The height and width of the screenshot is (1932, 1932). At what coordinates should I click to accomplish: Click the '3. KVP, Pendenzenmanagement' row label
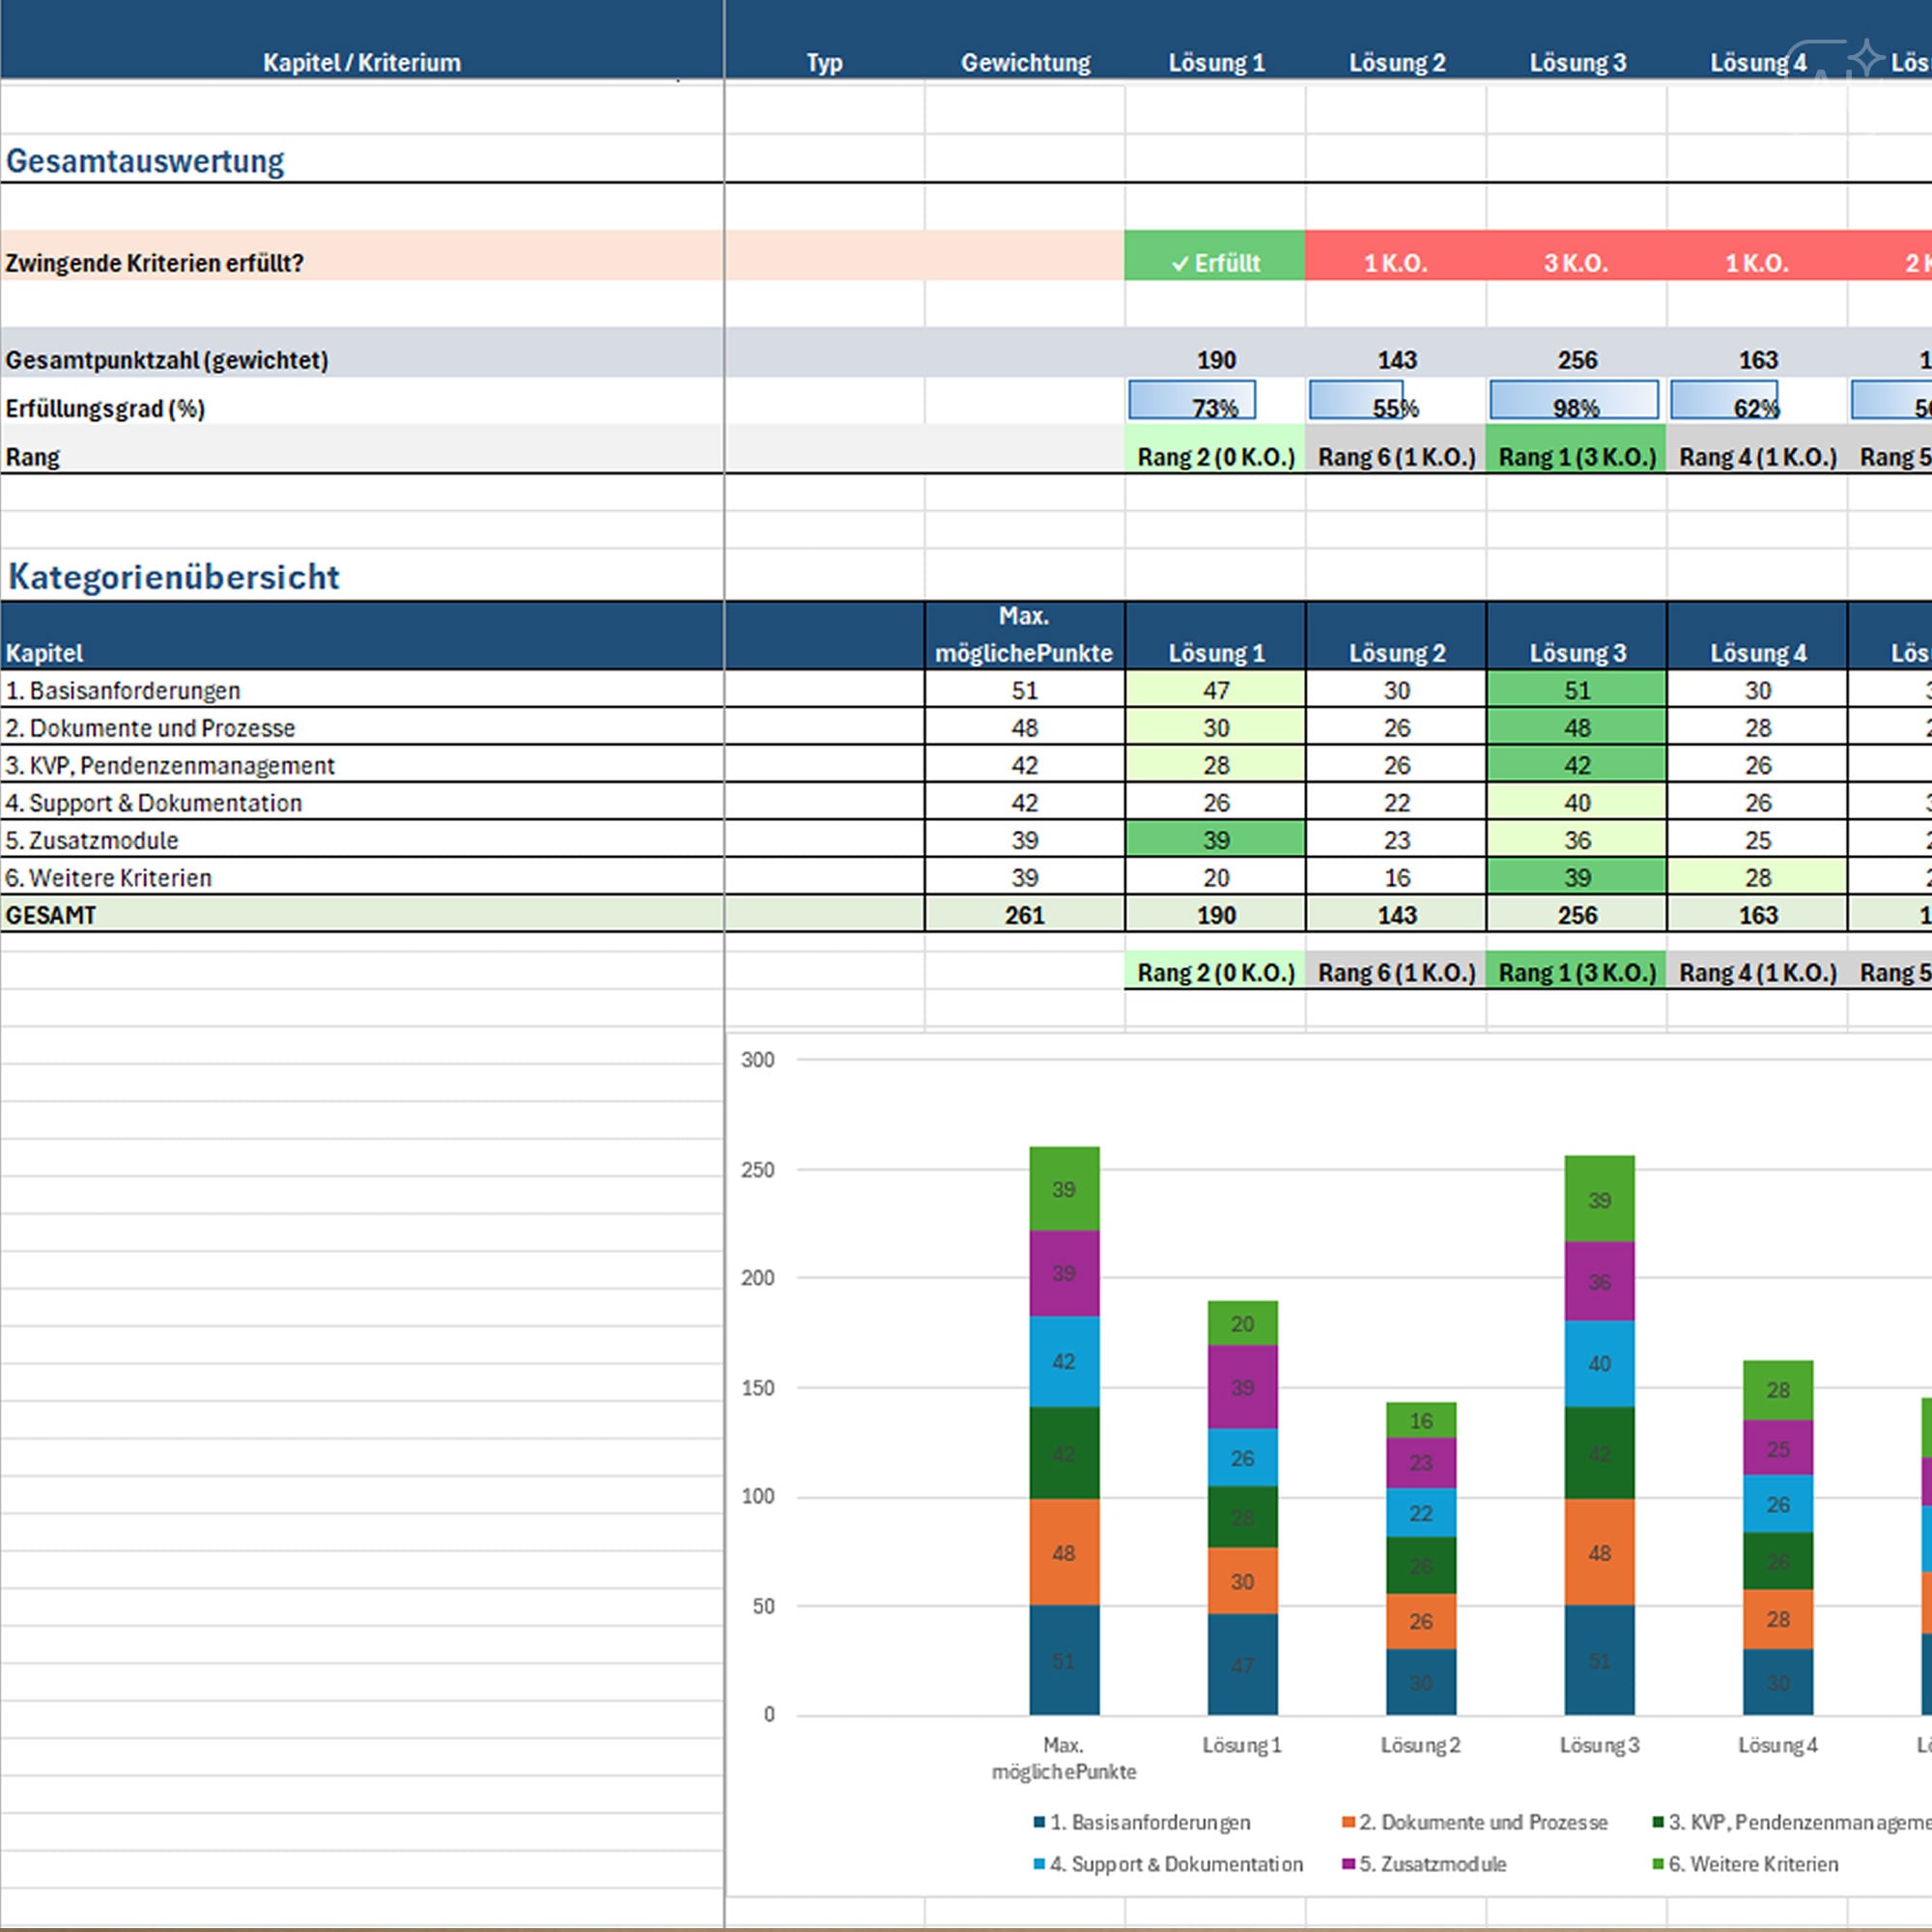[x=170, y=765]
